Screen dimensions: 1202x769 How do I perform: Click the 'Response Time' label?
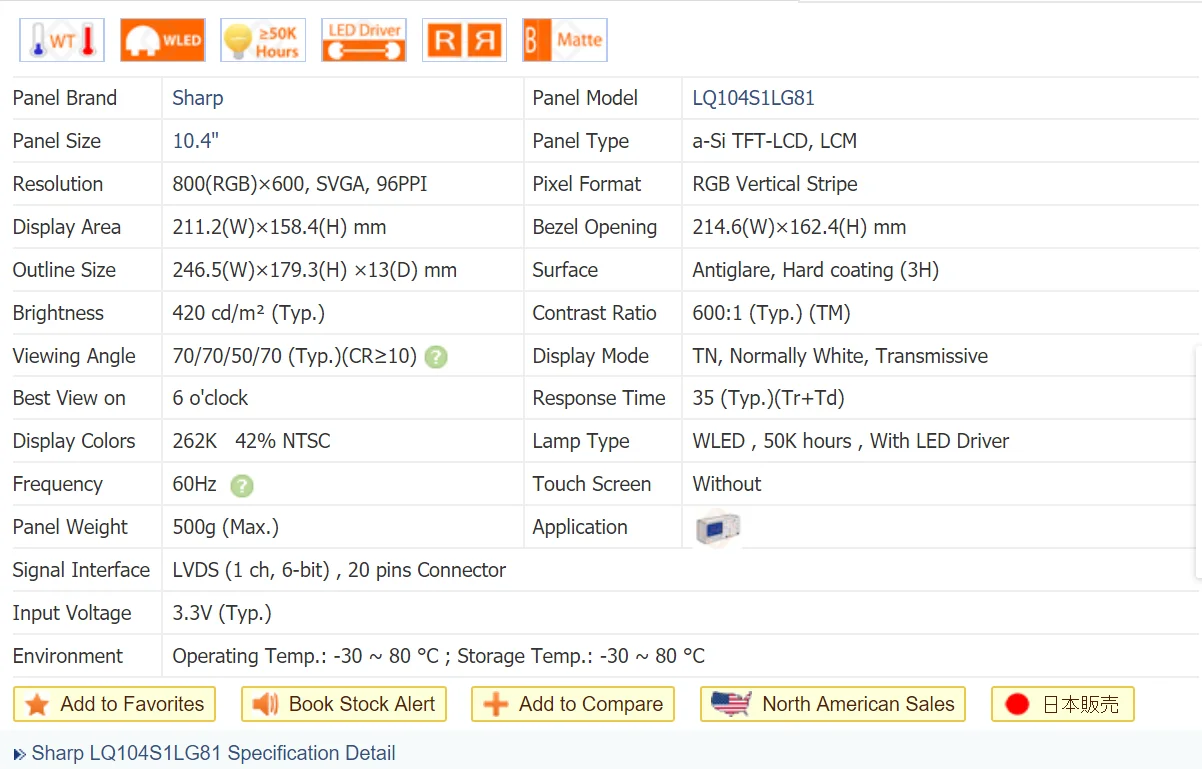(x=599, y=398)
